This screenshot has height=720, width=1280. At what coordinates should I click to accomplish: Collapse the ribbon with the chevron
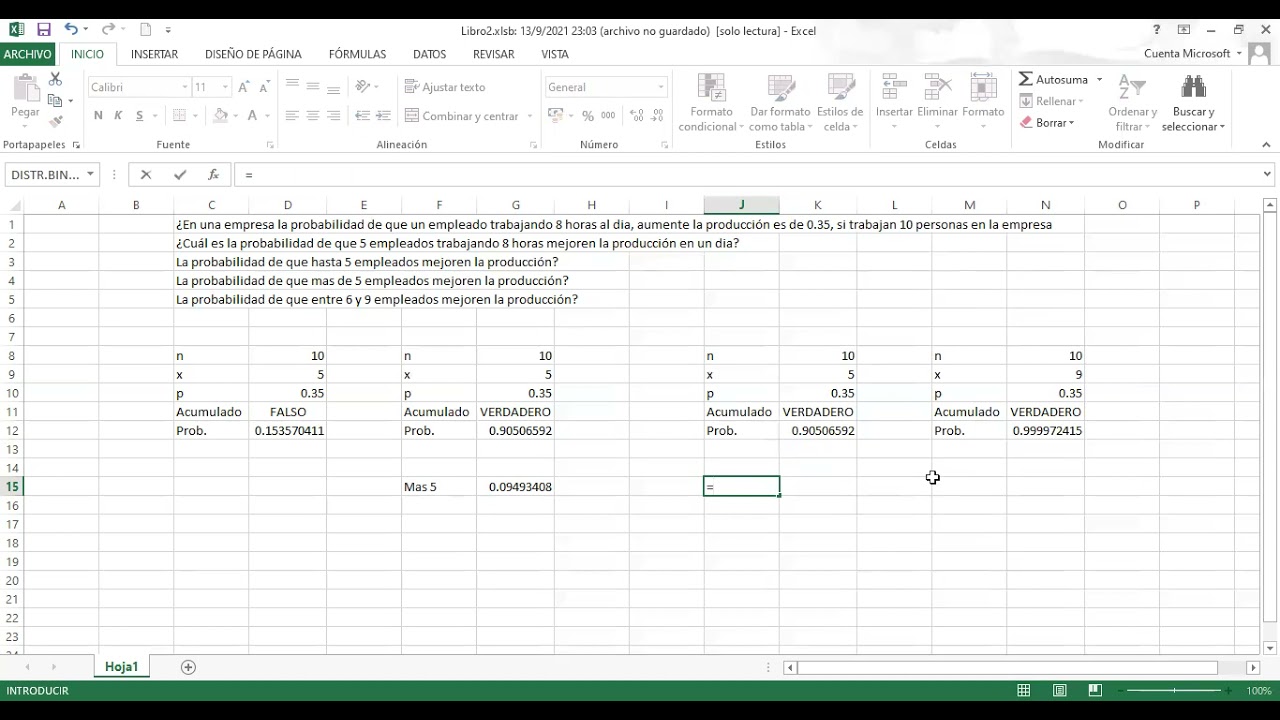pyautogui.click(x=1266, y=145)
